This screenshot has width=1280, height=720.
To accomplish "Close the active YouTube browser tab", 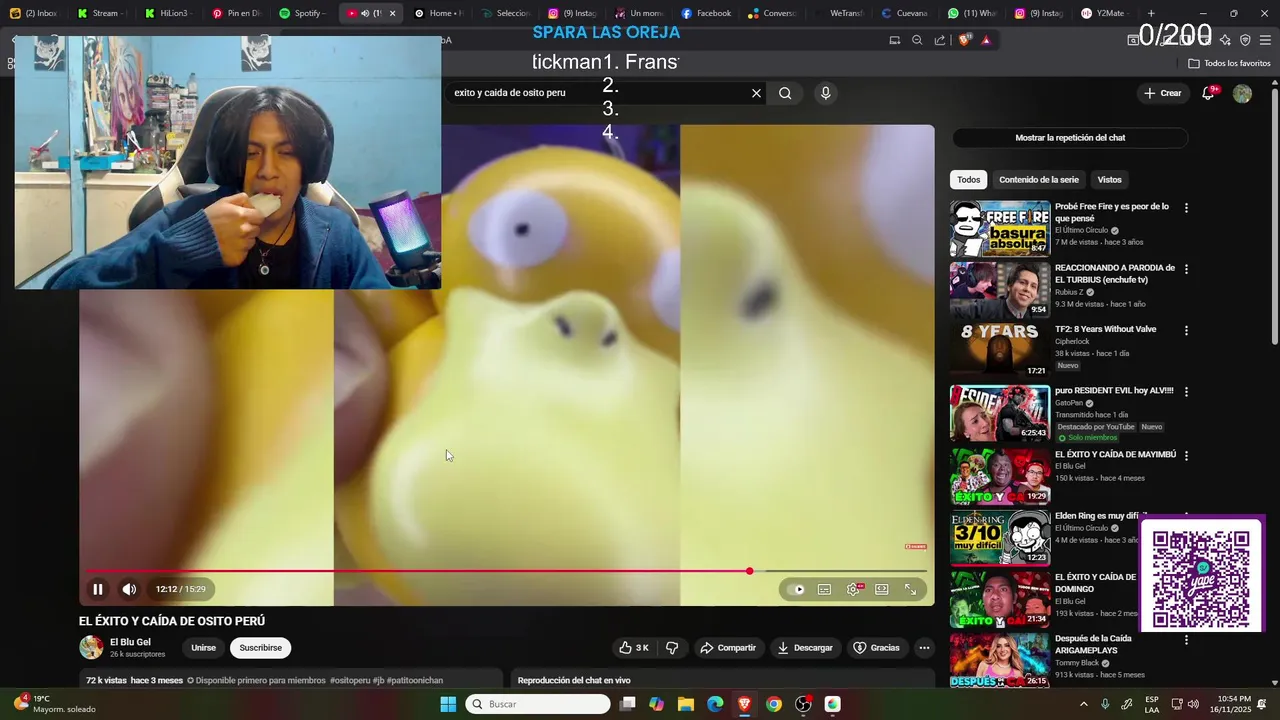I will coord(392,13).
